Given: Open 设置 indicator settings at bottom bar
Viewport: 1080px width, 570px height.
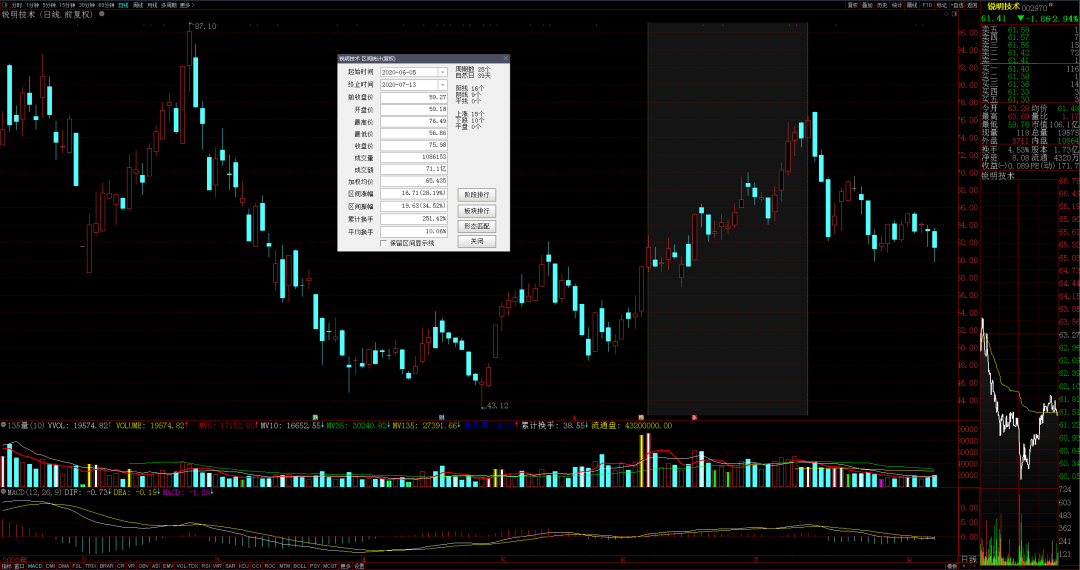Looking at the screenshot, I should click(x=359, y=566).
